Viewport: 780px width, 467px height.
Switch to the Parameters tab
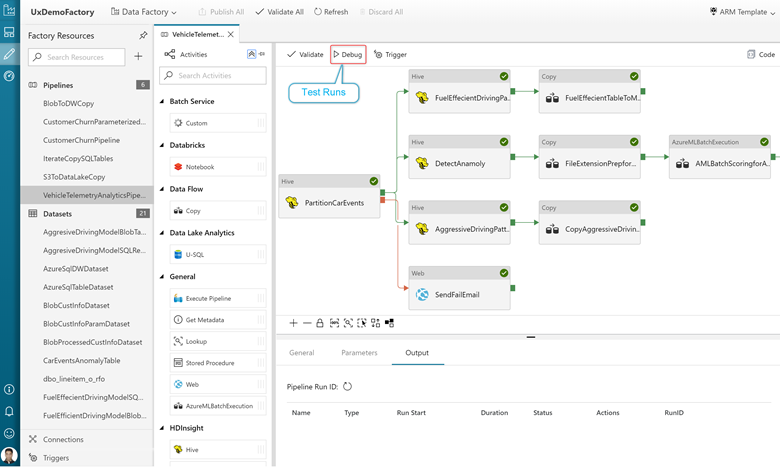[x=359, y=353]
